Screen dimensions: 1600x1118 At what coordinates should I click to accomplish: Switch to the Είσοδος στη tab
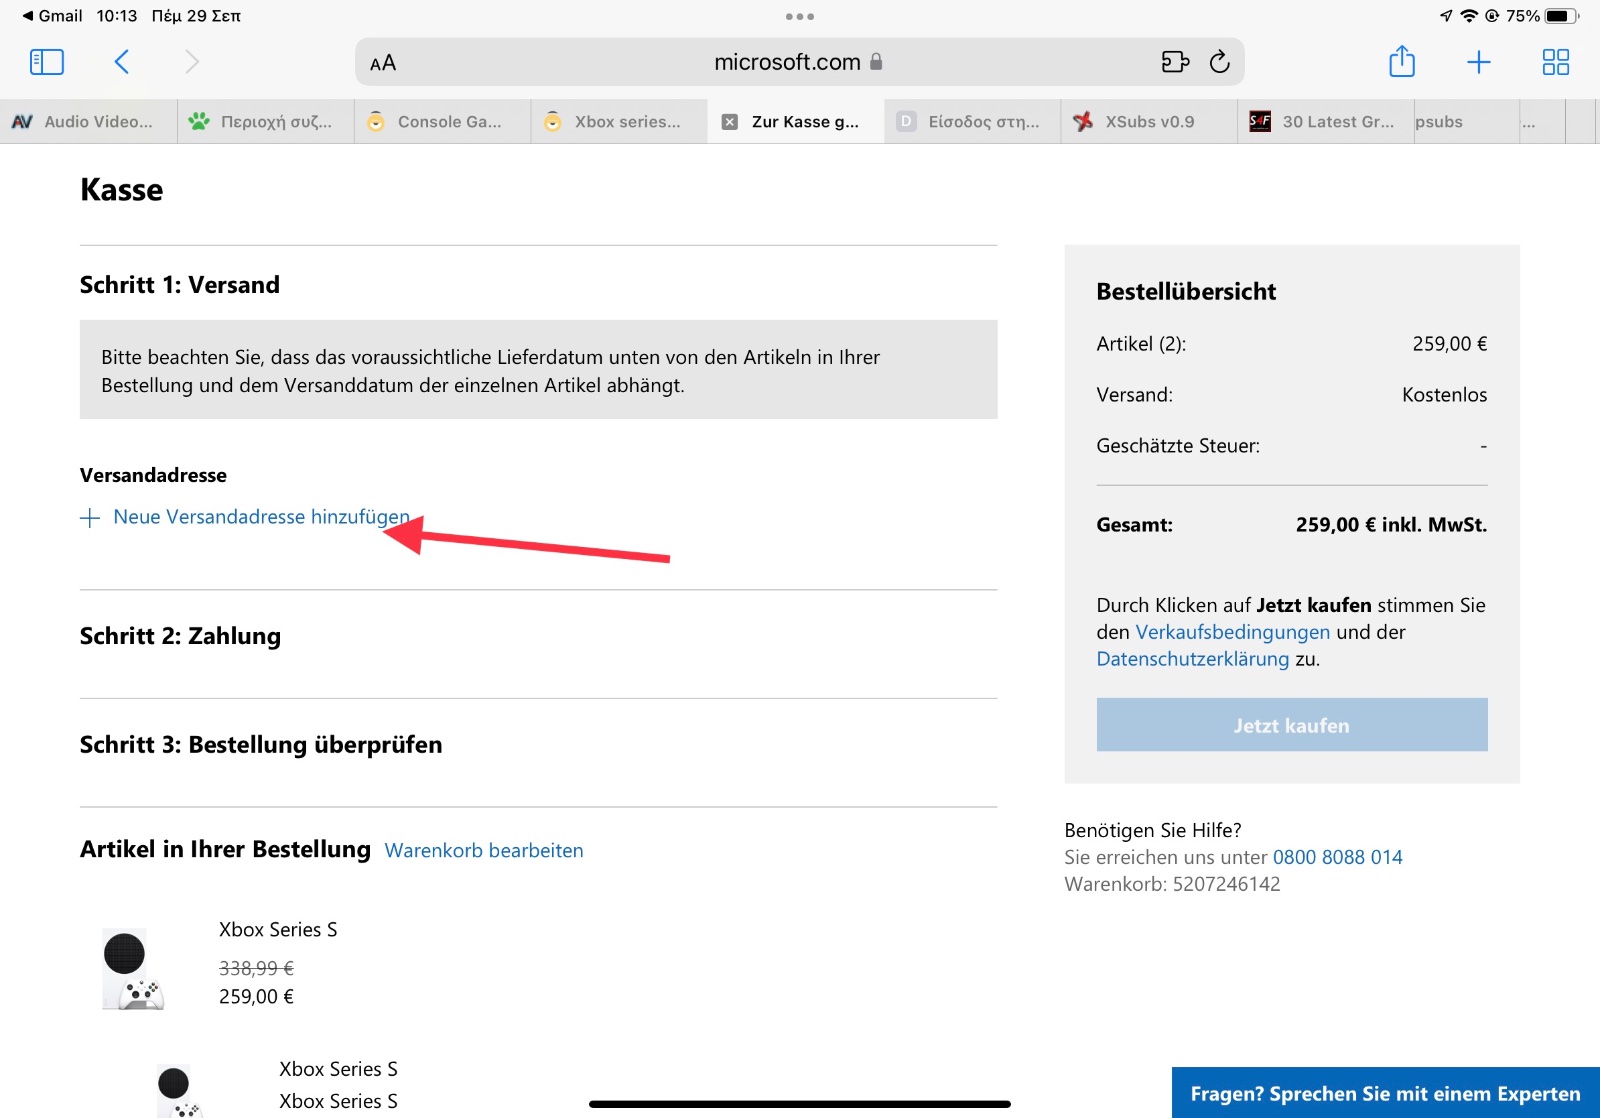pyautogui.click(x=973, y=122)
